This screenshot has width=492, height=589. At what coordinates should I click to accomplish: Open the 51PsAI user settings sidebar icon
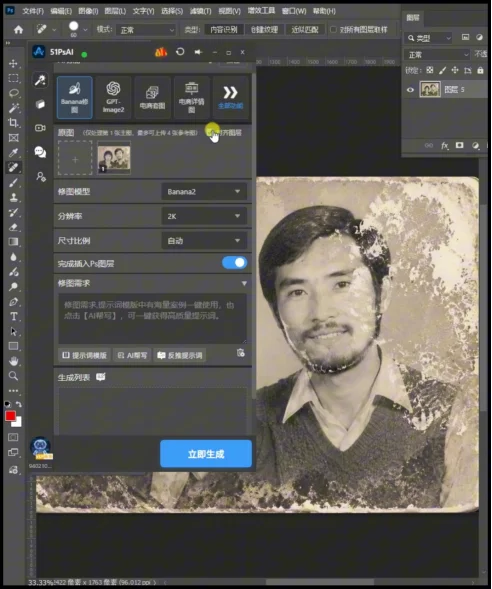(41, 176)
